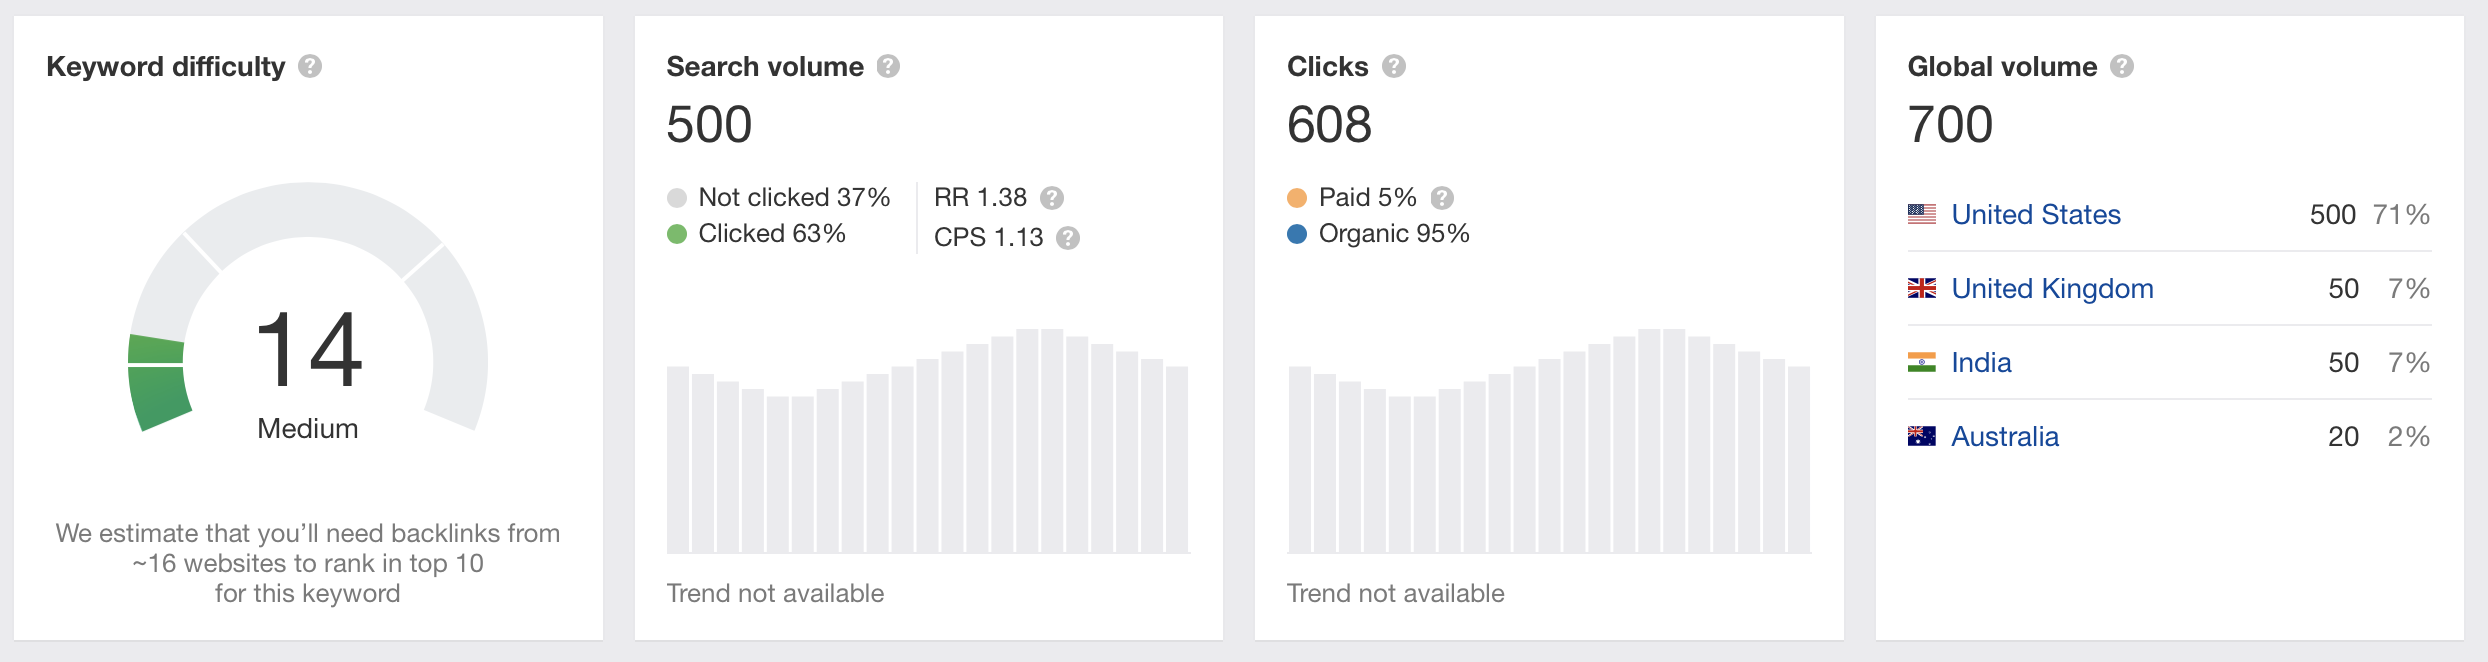The width and height of the screenshot is (2488, 662).
Task: Click the United States flag icon
Action: coord(1921,214)
